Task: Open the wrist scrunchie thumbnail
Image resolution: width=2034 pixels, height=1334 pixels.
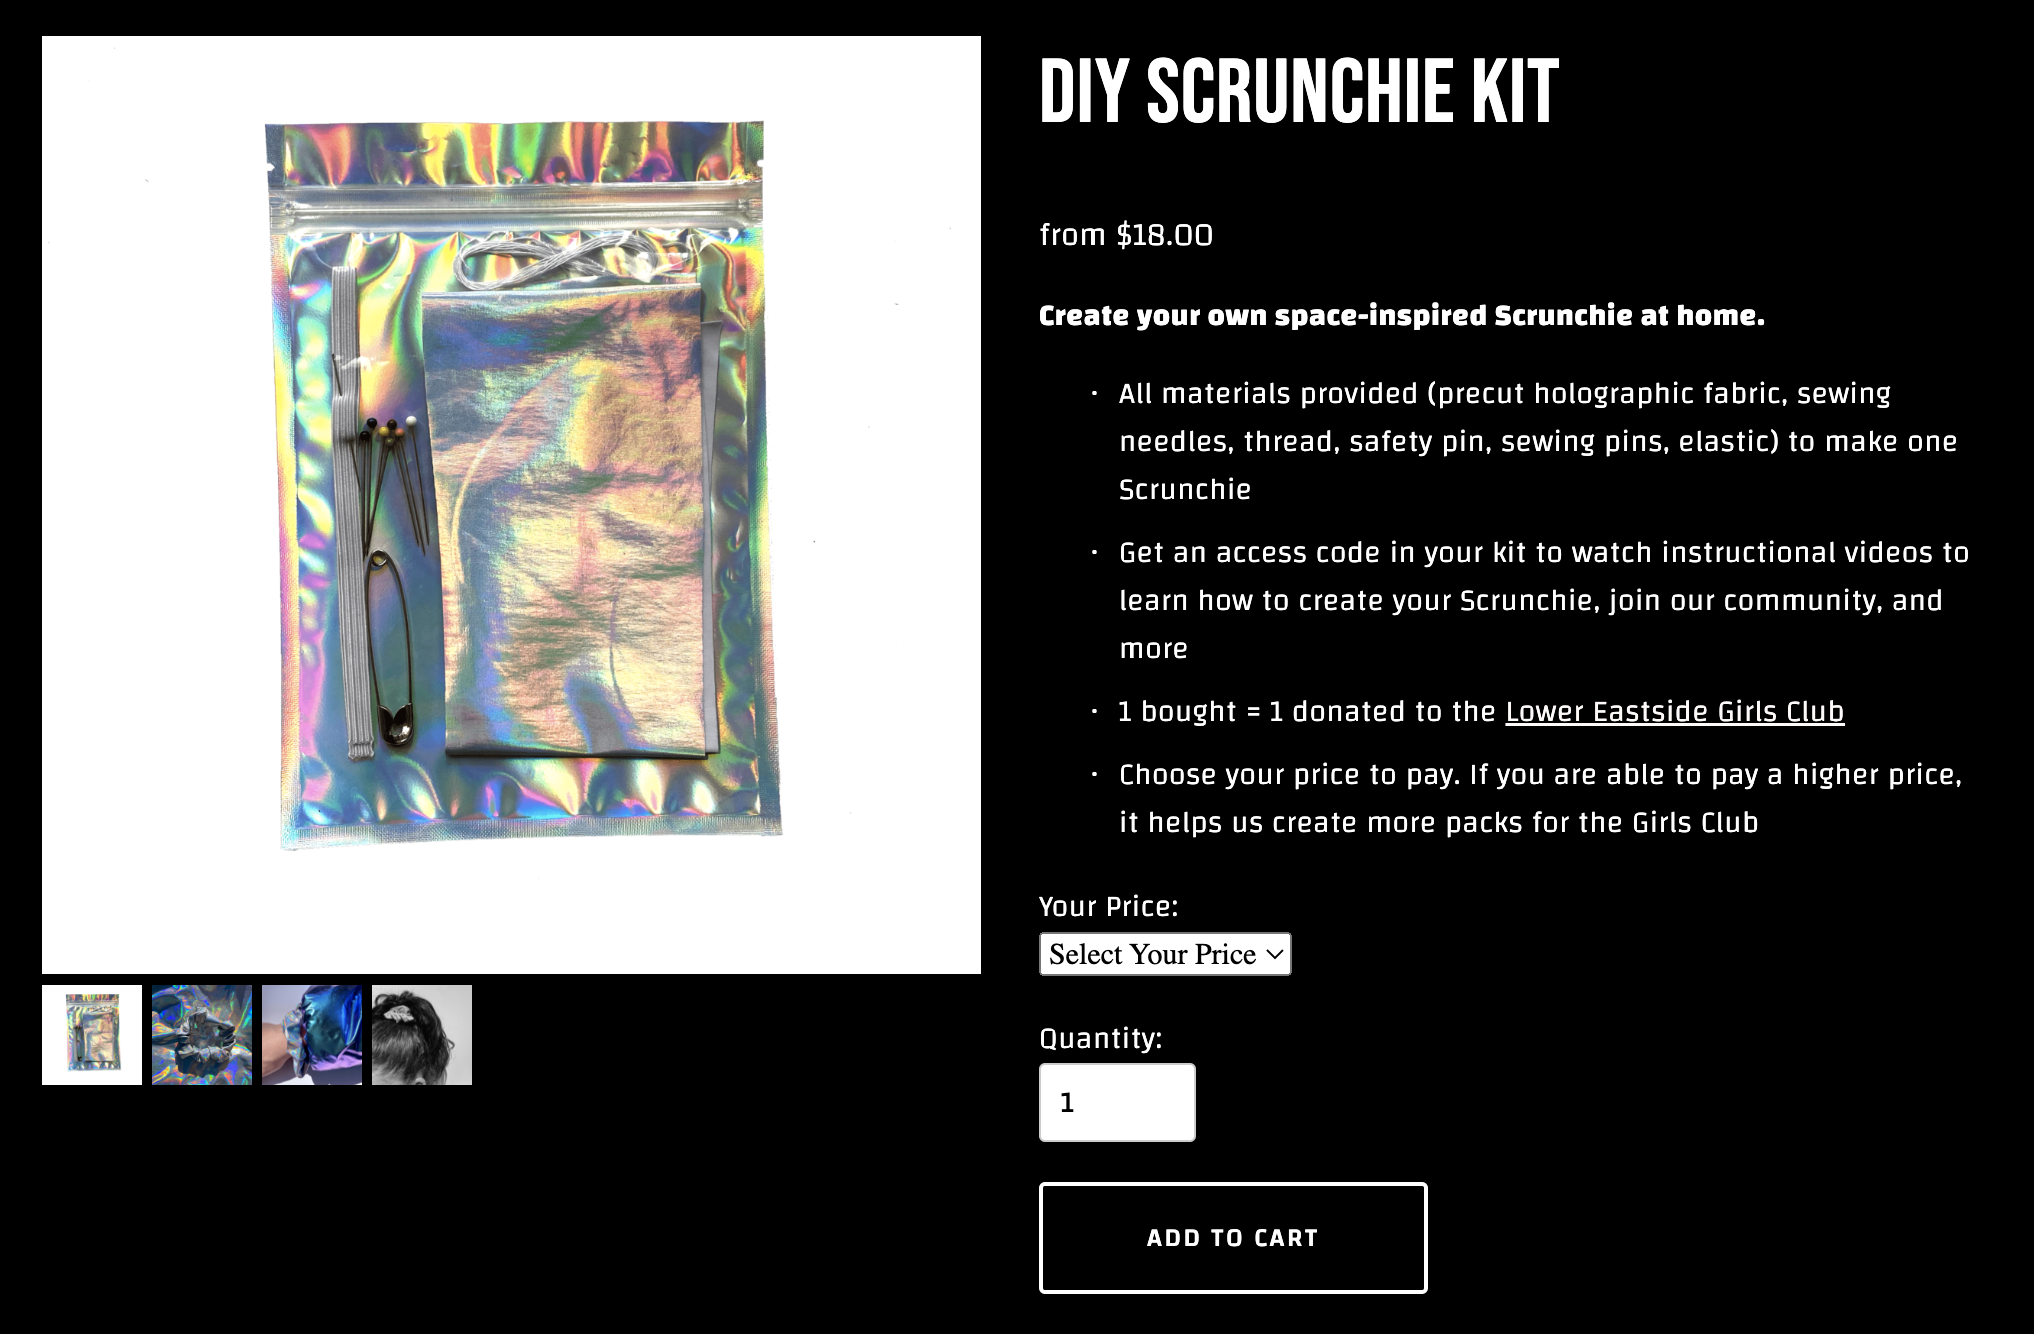Action: [312, 1035]
